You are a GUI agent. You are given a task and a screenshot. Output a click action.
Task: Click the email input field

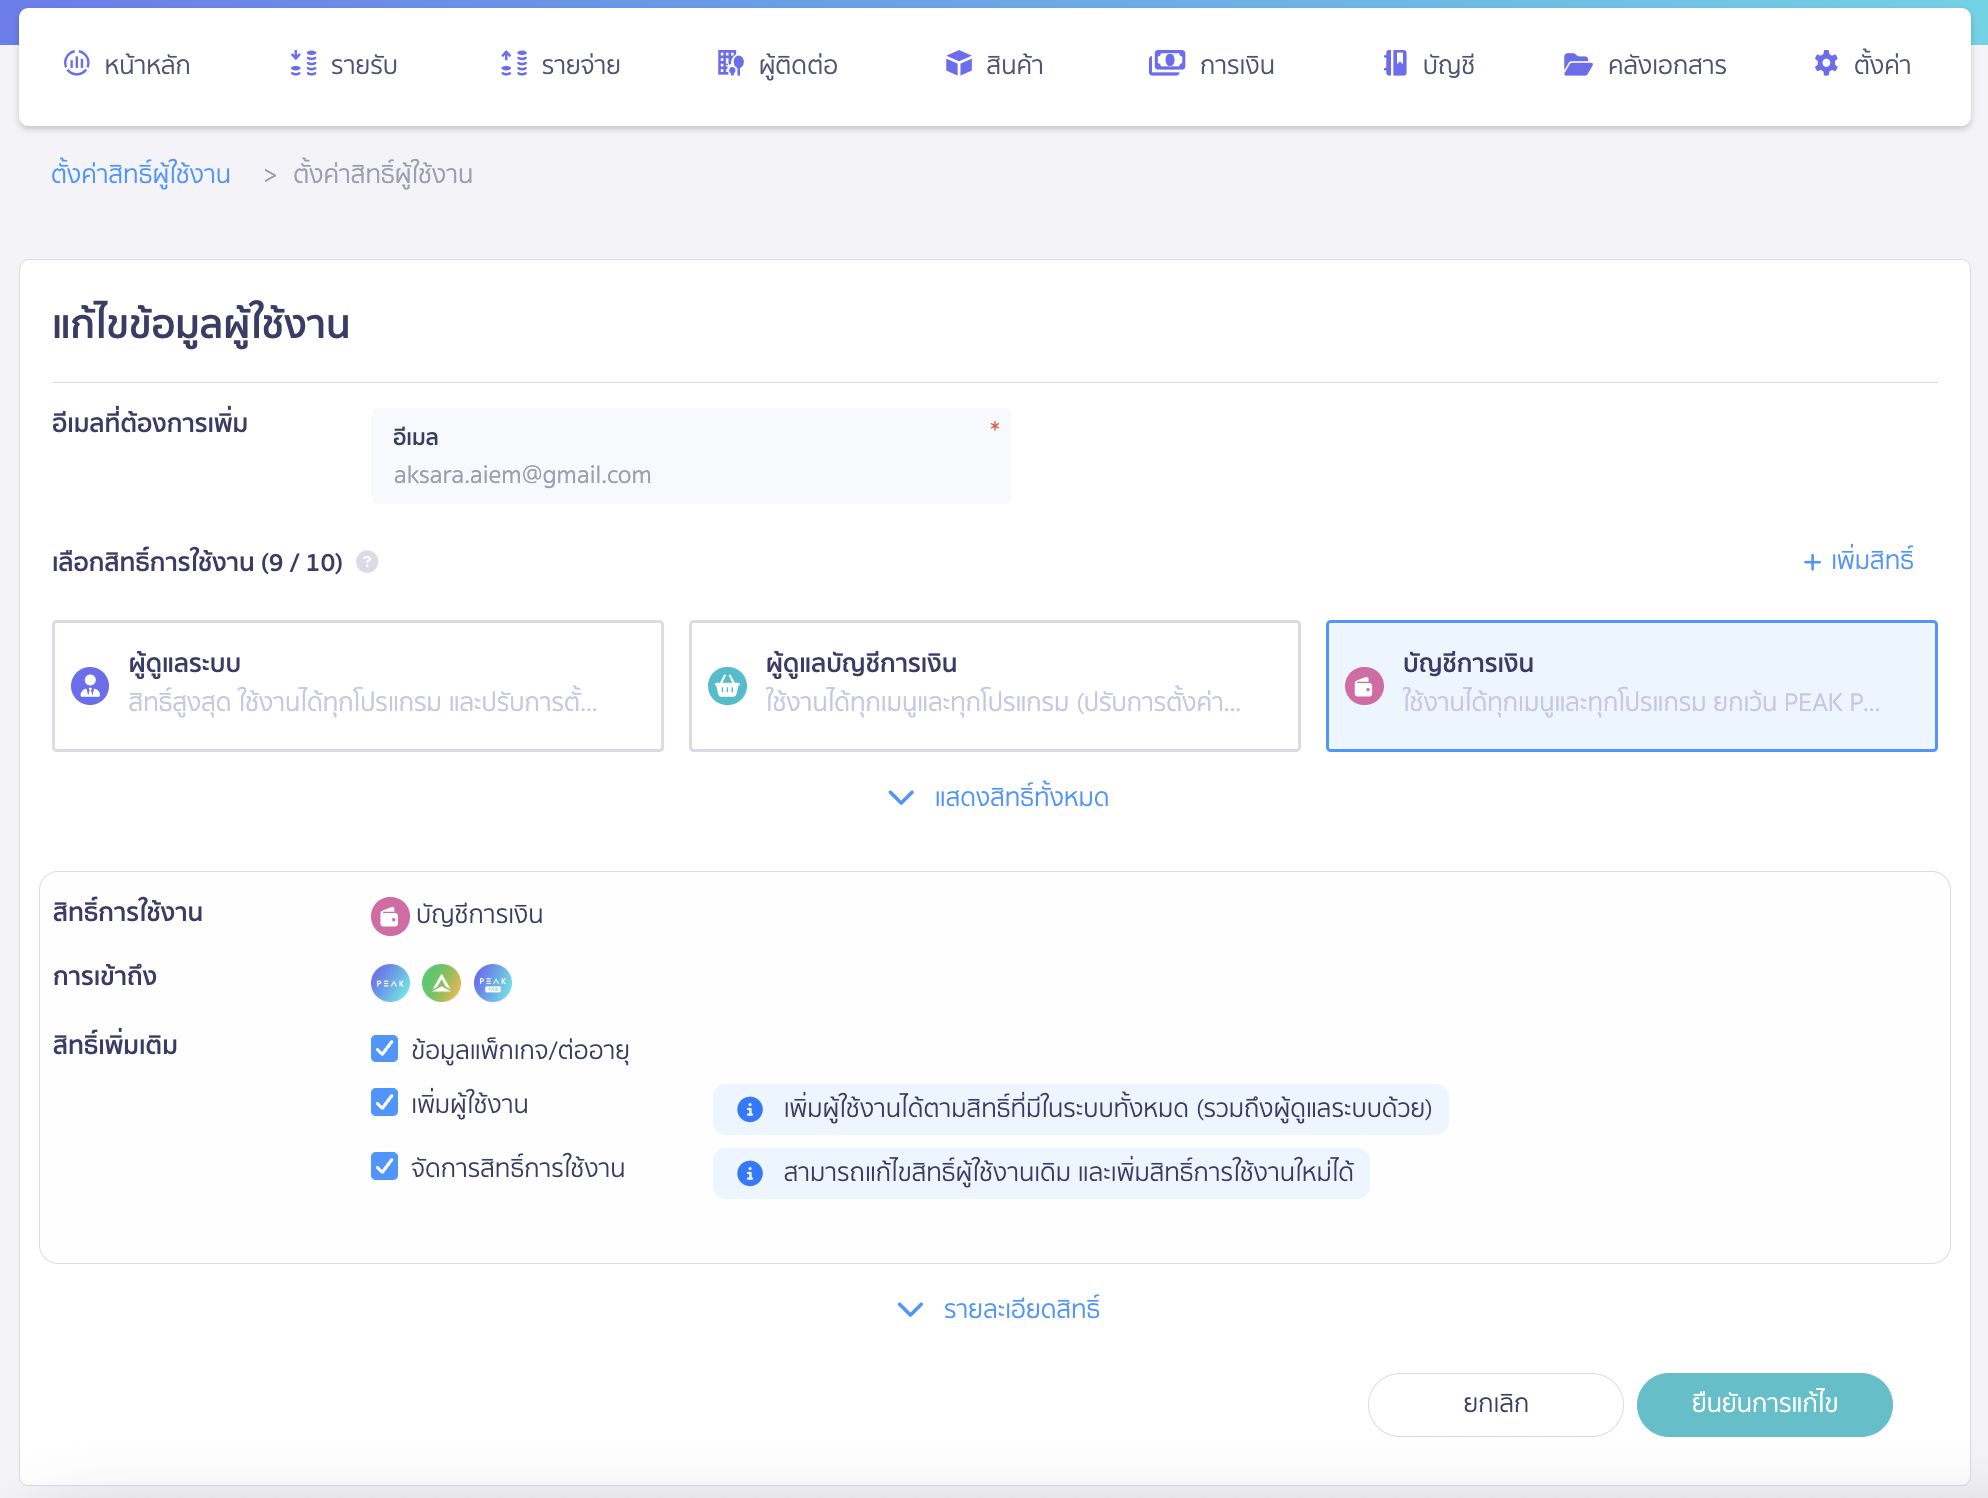click(690, 474)
